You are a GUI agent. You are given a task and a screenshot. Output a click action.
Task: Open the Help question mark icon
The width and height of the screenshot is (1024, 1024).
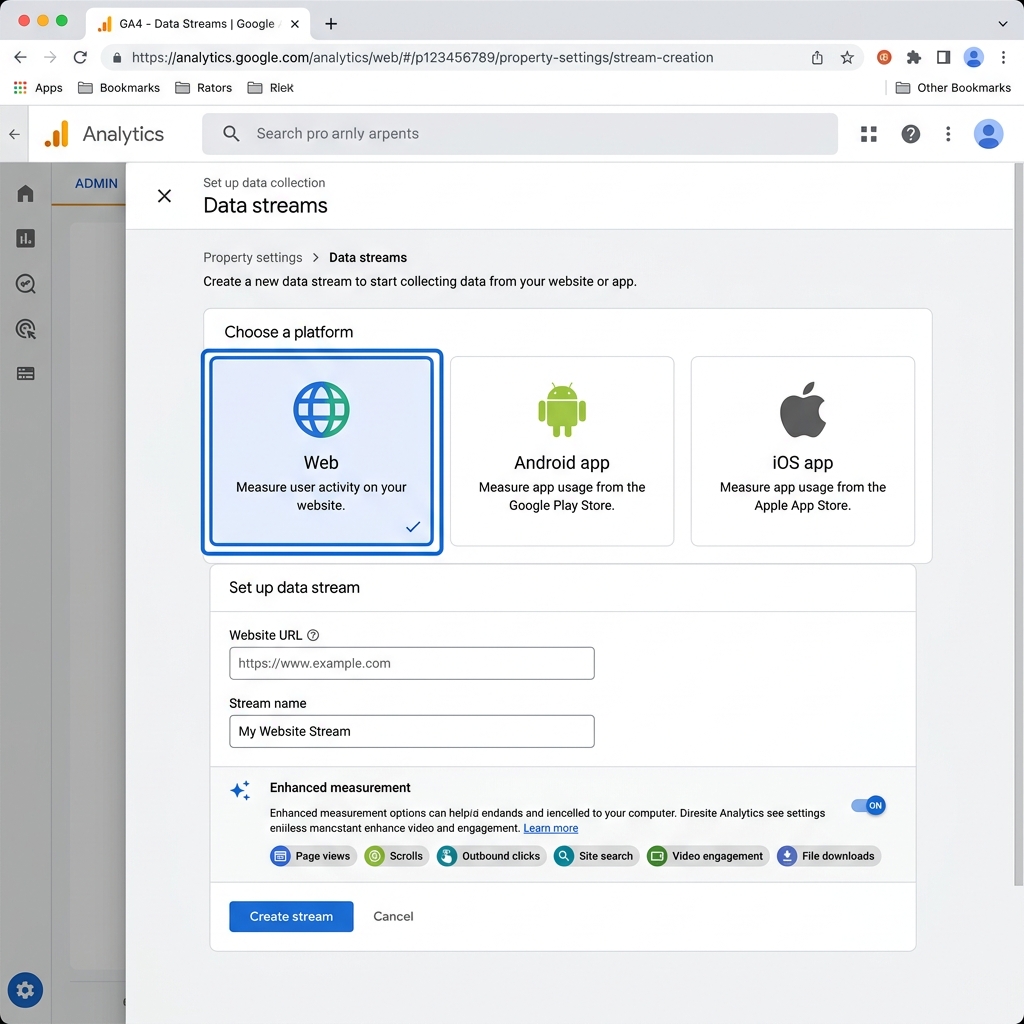pyautogui.click(x=910, y=134)
